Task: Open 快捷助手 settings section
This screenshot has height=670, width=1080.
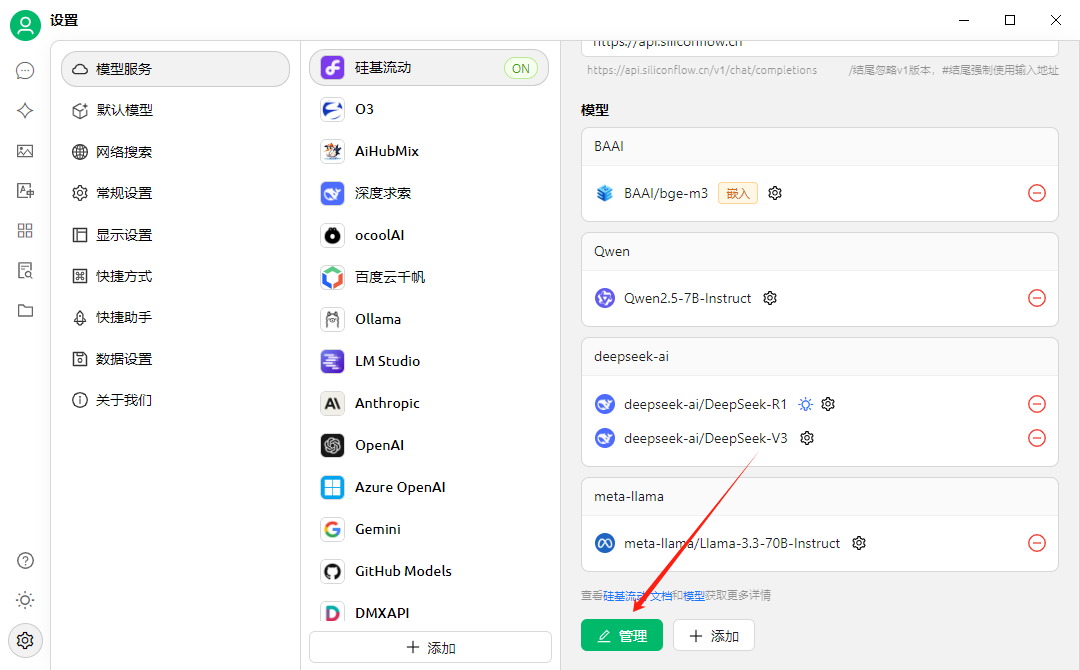Action: 176,317
